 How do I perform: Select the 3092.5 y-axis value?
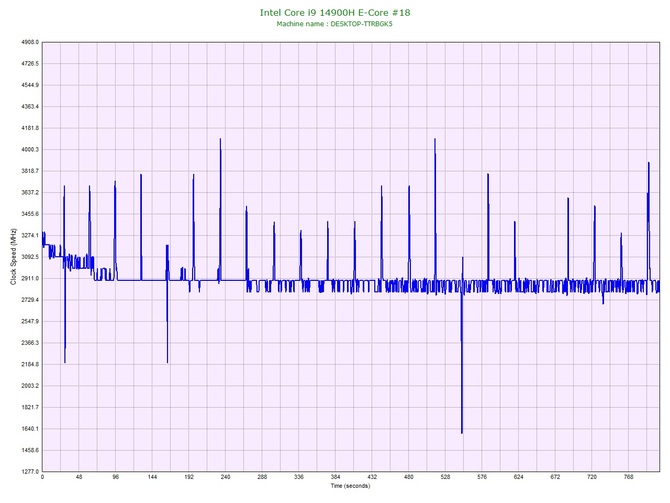30,257
